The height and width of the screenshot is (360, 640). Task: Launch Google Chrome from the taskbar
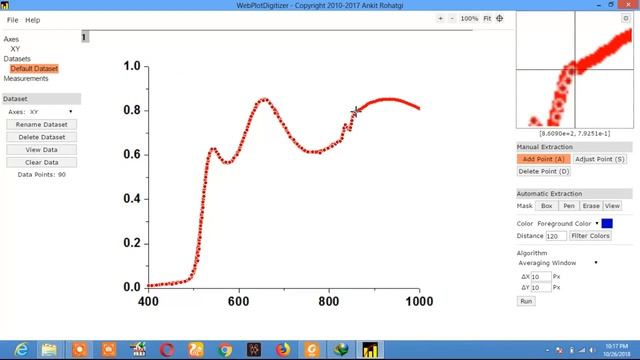[x=225, y=350]
